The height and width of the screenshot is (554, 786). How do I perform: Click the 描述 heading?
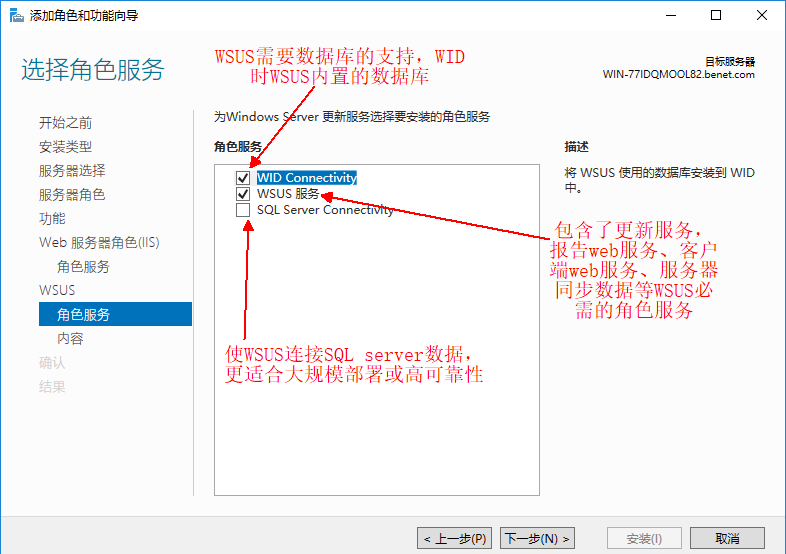pos(576,147)
